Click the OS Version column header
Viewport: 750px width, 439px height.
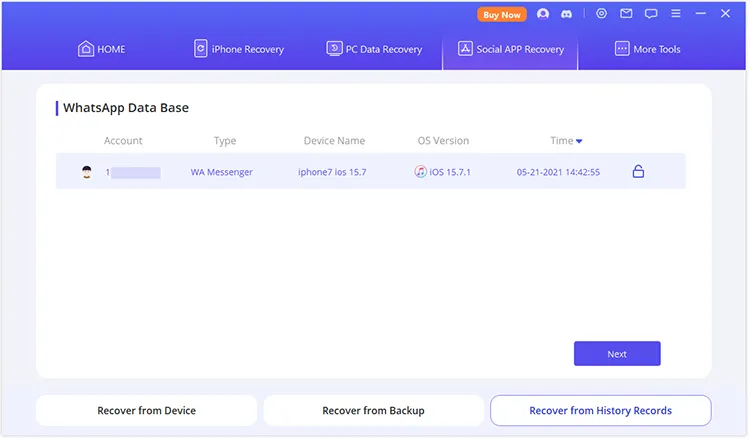pos(443,141)
